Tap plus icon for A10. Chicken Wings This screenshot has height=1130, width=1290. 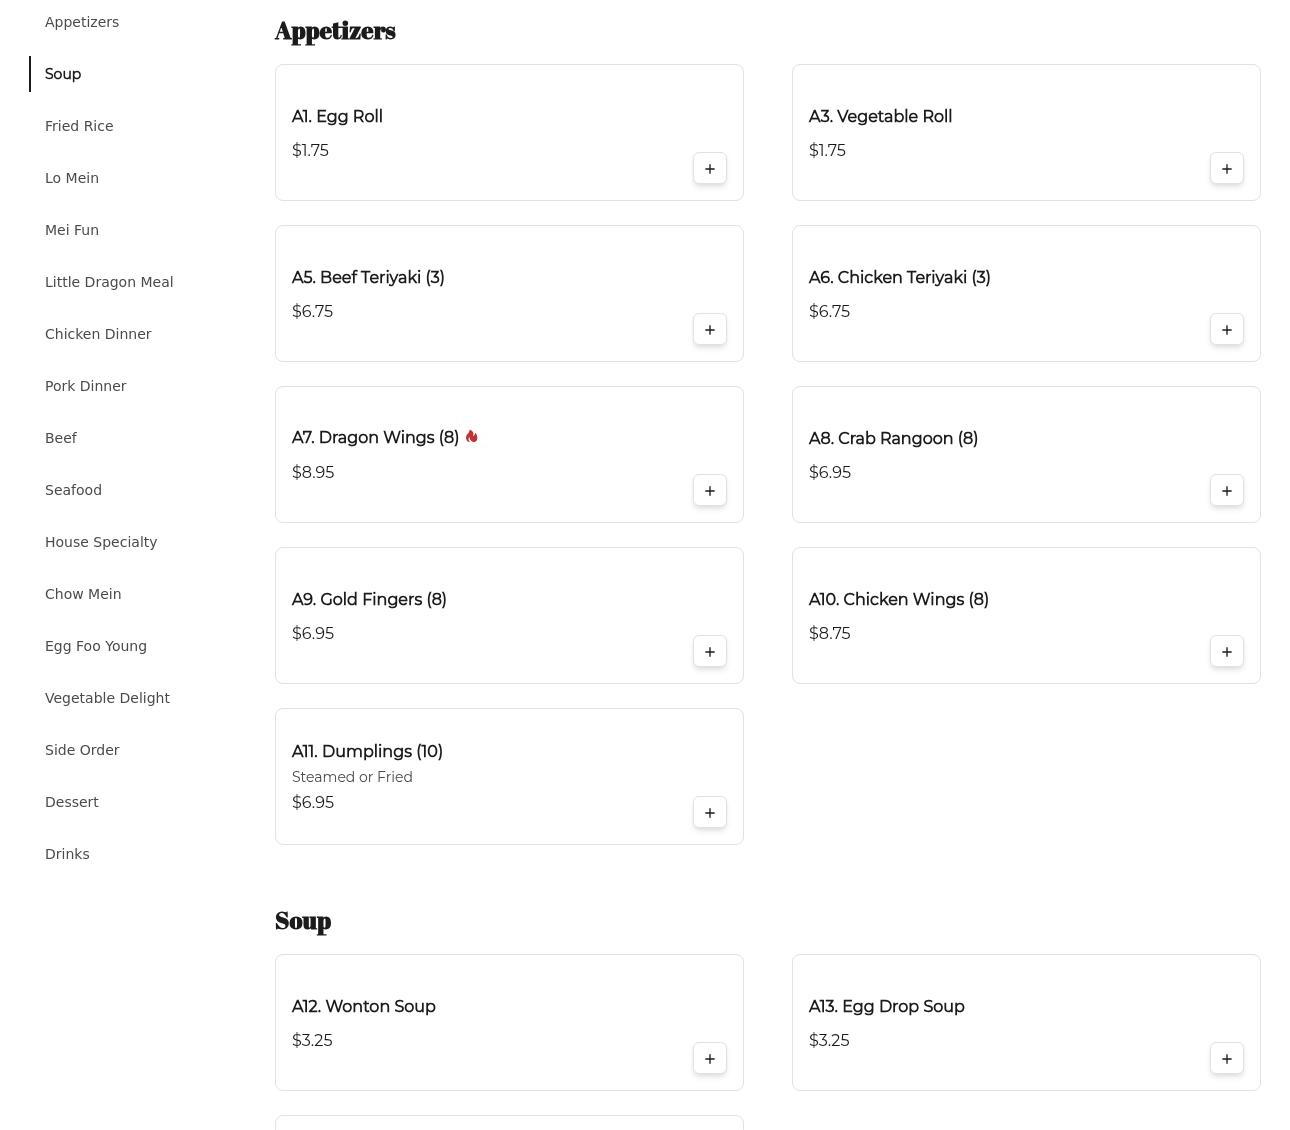tap(1226, 652)
